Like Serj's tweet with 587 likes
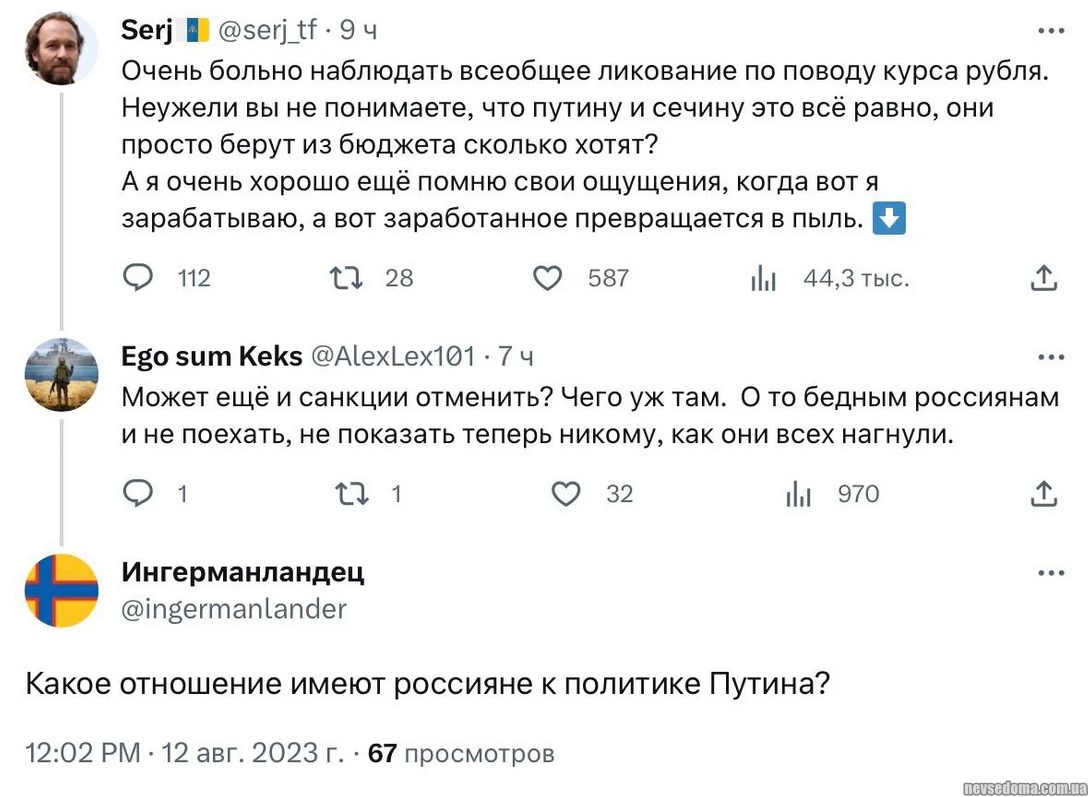This screenshot has height=797, width=1089. (x=547, y=277)
